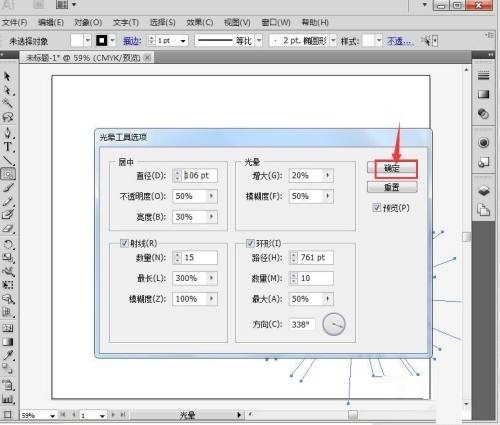Select the highlighted Flare tool
The image size is (500, 425).
pyautogui.click(x=7, y=174)
